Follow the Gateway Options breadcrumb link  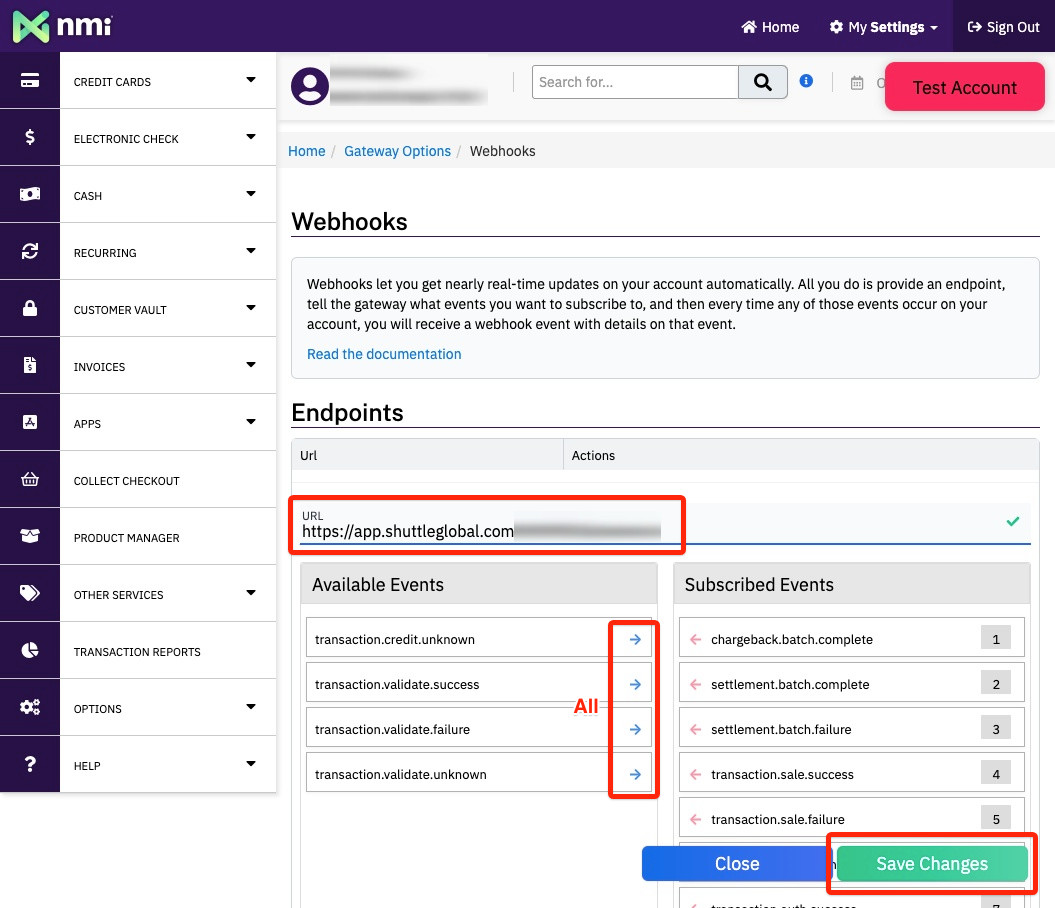coord(398,151)
